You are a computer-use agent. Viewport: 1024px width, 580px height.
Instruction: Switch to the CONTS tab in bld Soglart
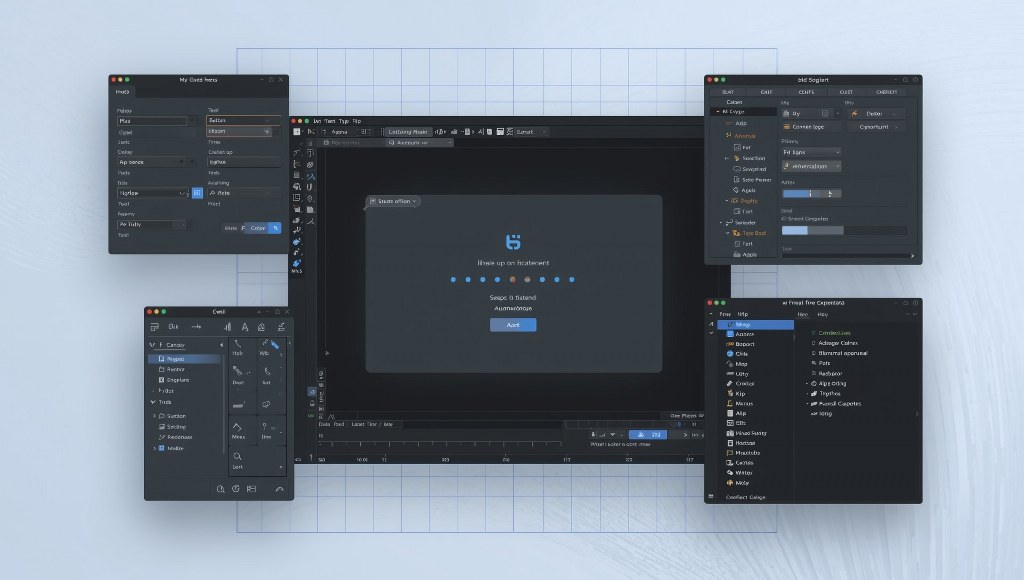pyautogui.click(x=806, y=92)
